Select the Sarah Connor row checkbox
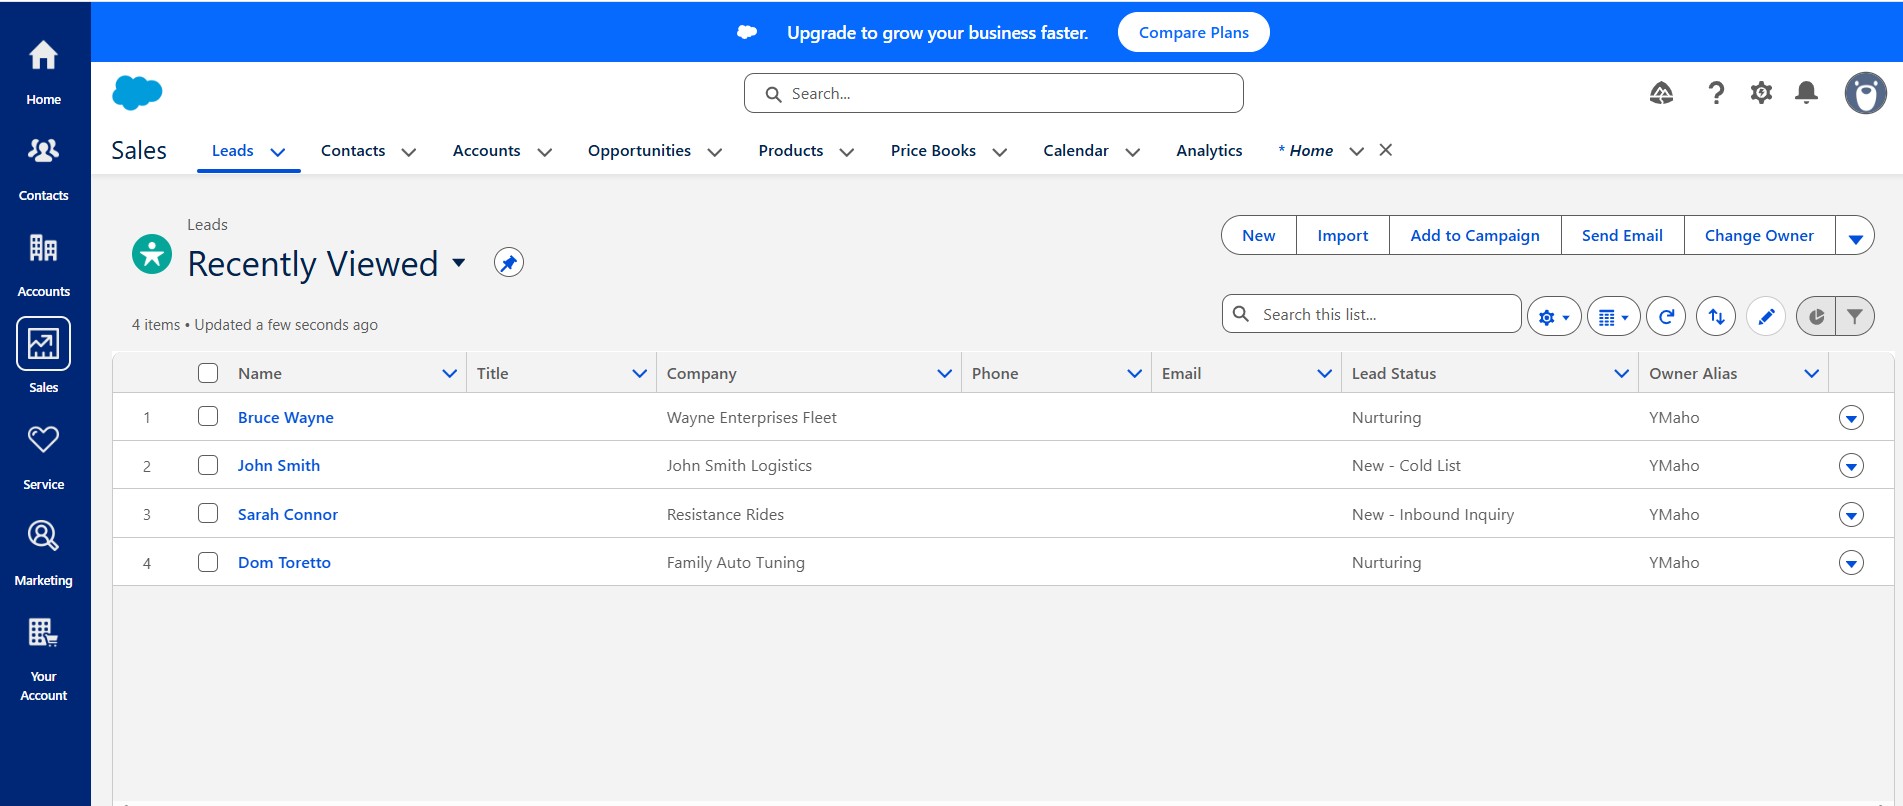Screen dimensions: 1903x806 coord(208,513)
